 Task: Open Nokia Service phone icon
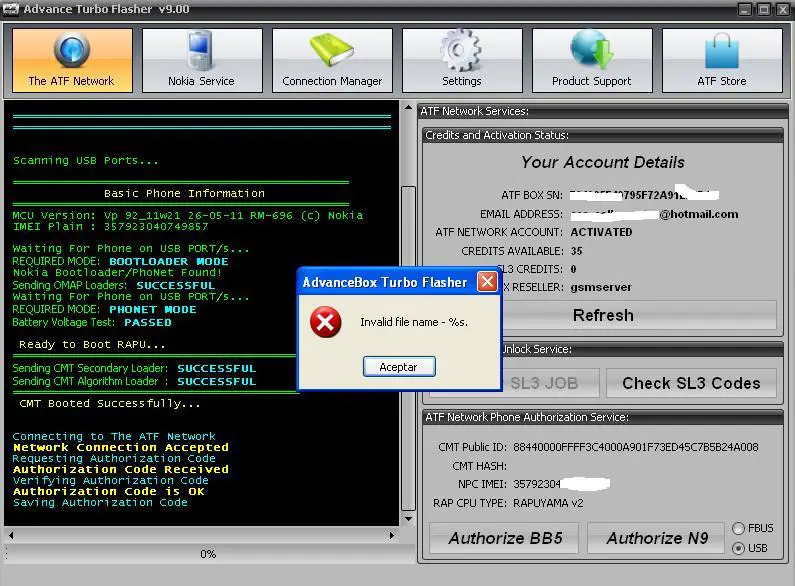201,50
